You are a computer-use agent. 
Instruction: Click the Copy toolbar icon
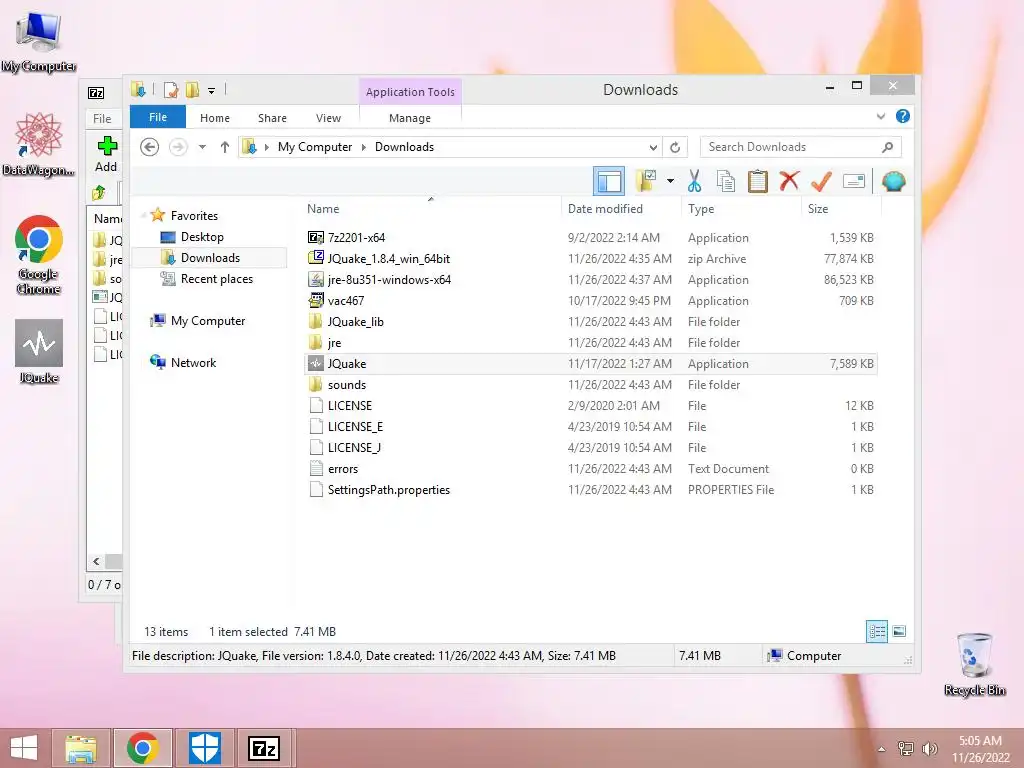[x=726, y=182]
